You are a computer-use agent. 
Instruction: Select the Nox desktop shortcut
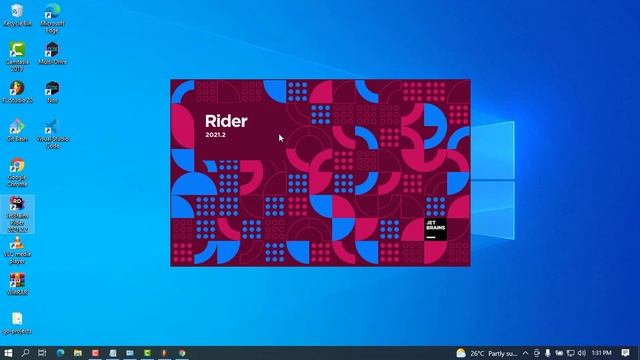[52, 91]
